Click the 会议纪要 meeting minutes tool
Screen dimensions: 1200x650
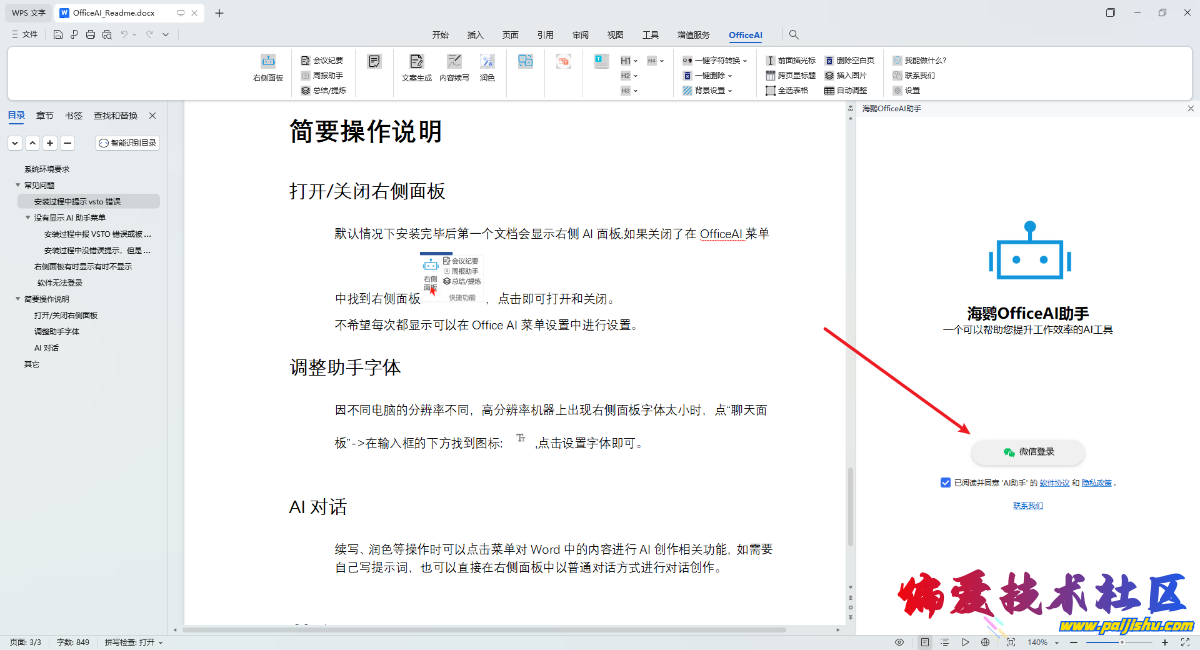(x=322, y=60)
